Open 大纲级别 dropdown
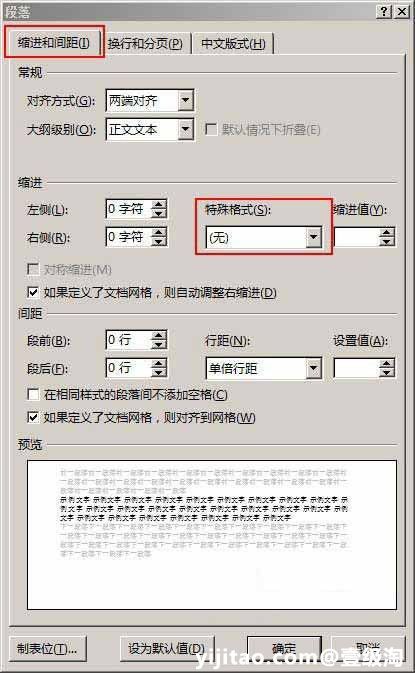The height and width of the screenshot is (673, 415). pyautogui.click(x=185, y=129)
